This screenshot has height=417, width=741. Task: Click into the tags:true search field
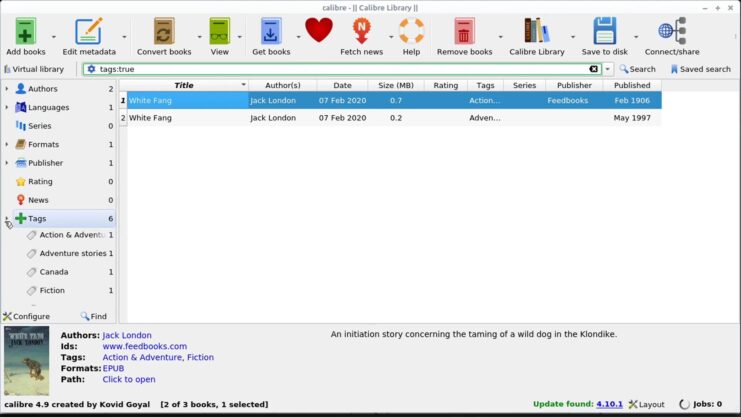coord(342,69)
